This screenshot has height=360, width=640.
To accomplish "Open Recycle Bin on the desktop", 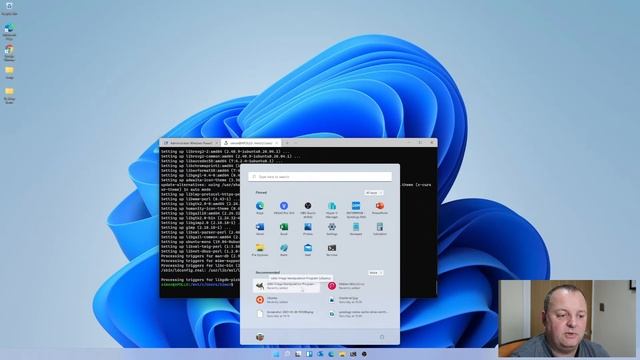I will (9, 8).
